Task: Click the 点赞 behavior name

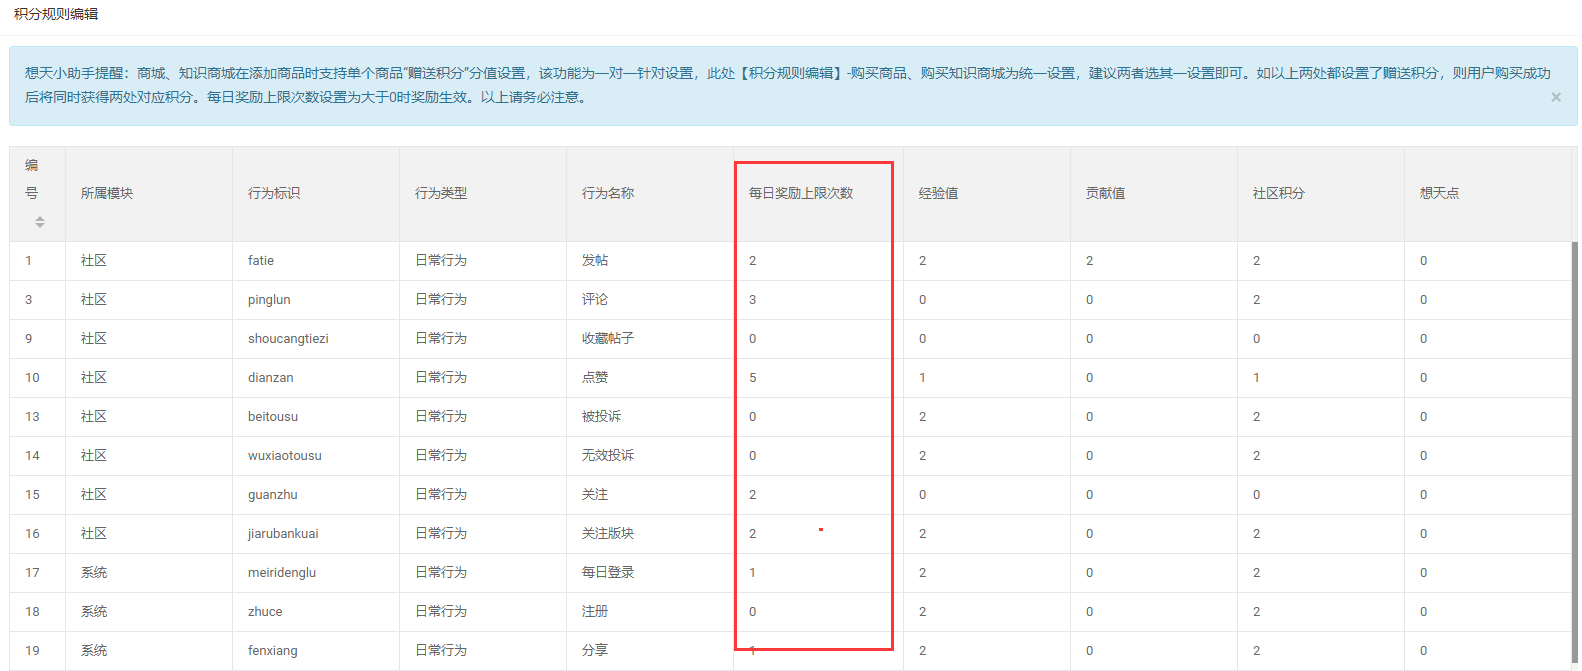Action: pyautogui.click(x=595, y=377)
